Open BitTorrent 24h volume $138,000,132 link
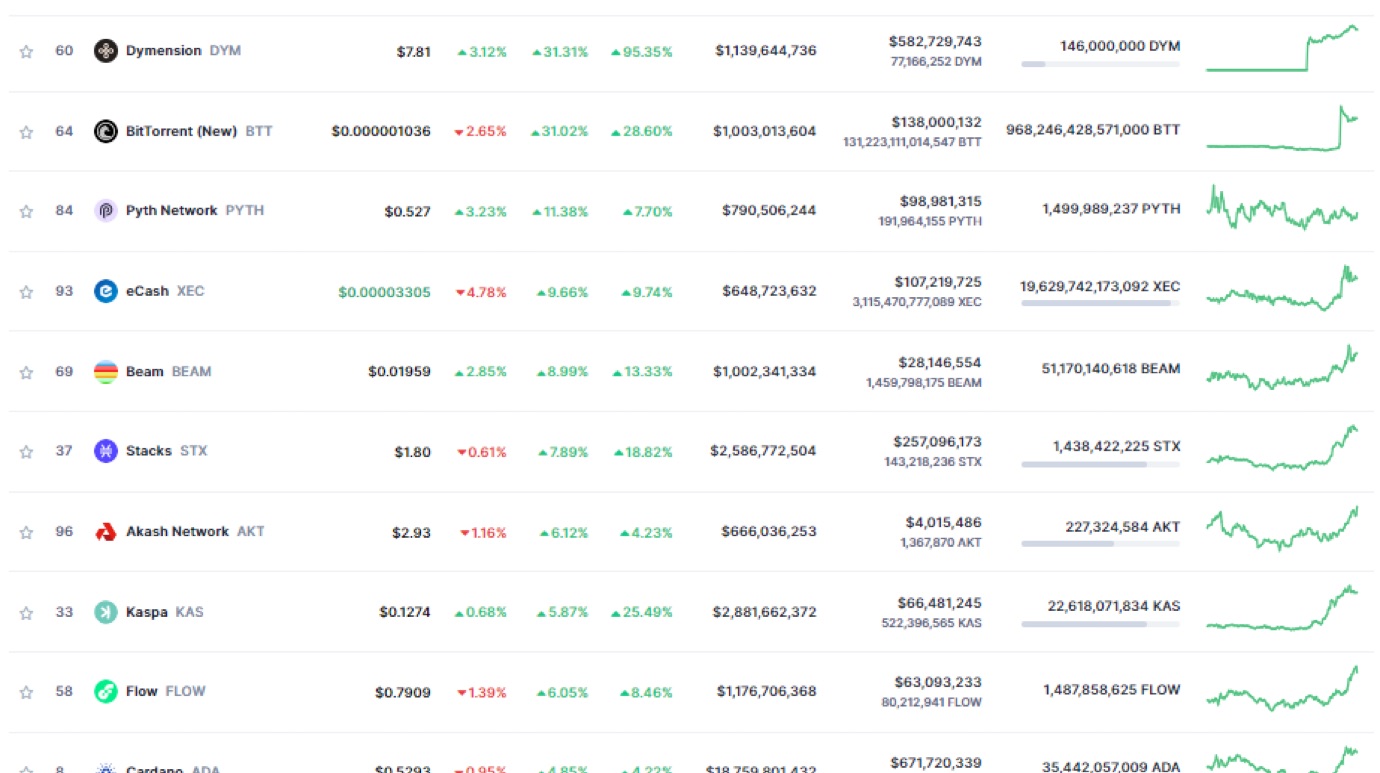The image size is (1380, 773). (935, 122)
